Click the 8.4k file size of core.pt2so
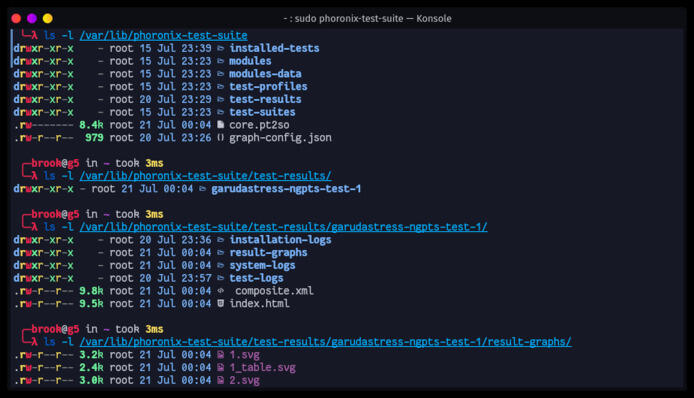The image size is (694, 398). (91, 125)
